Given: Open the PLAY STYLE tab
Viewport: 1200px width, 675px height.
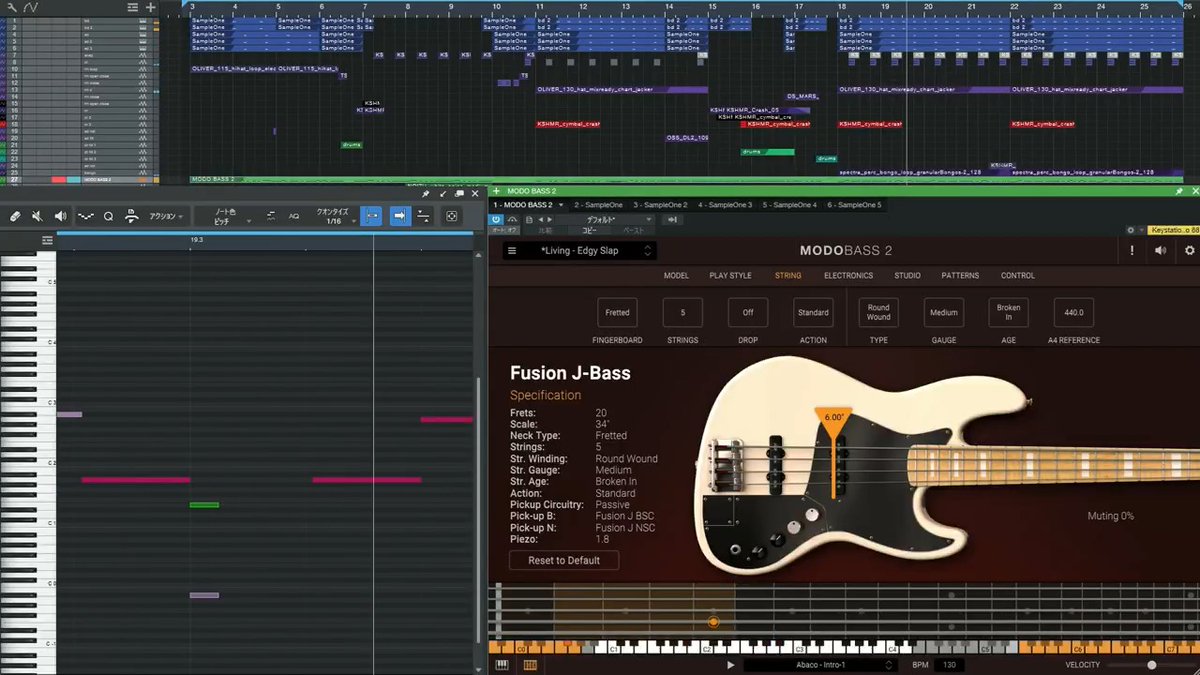Looking at the screenshot, I should (x=731, y=276).
